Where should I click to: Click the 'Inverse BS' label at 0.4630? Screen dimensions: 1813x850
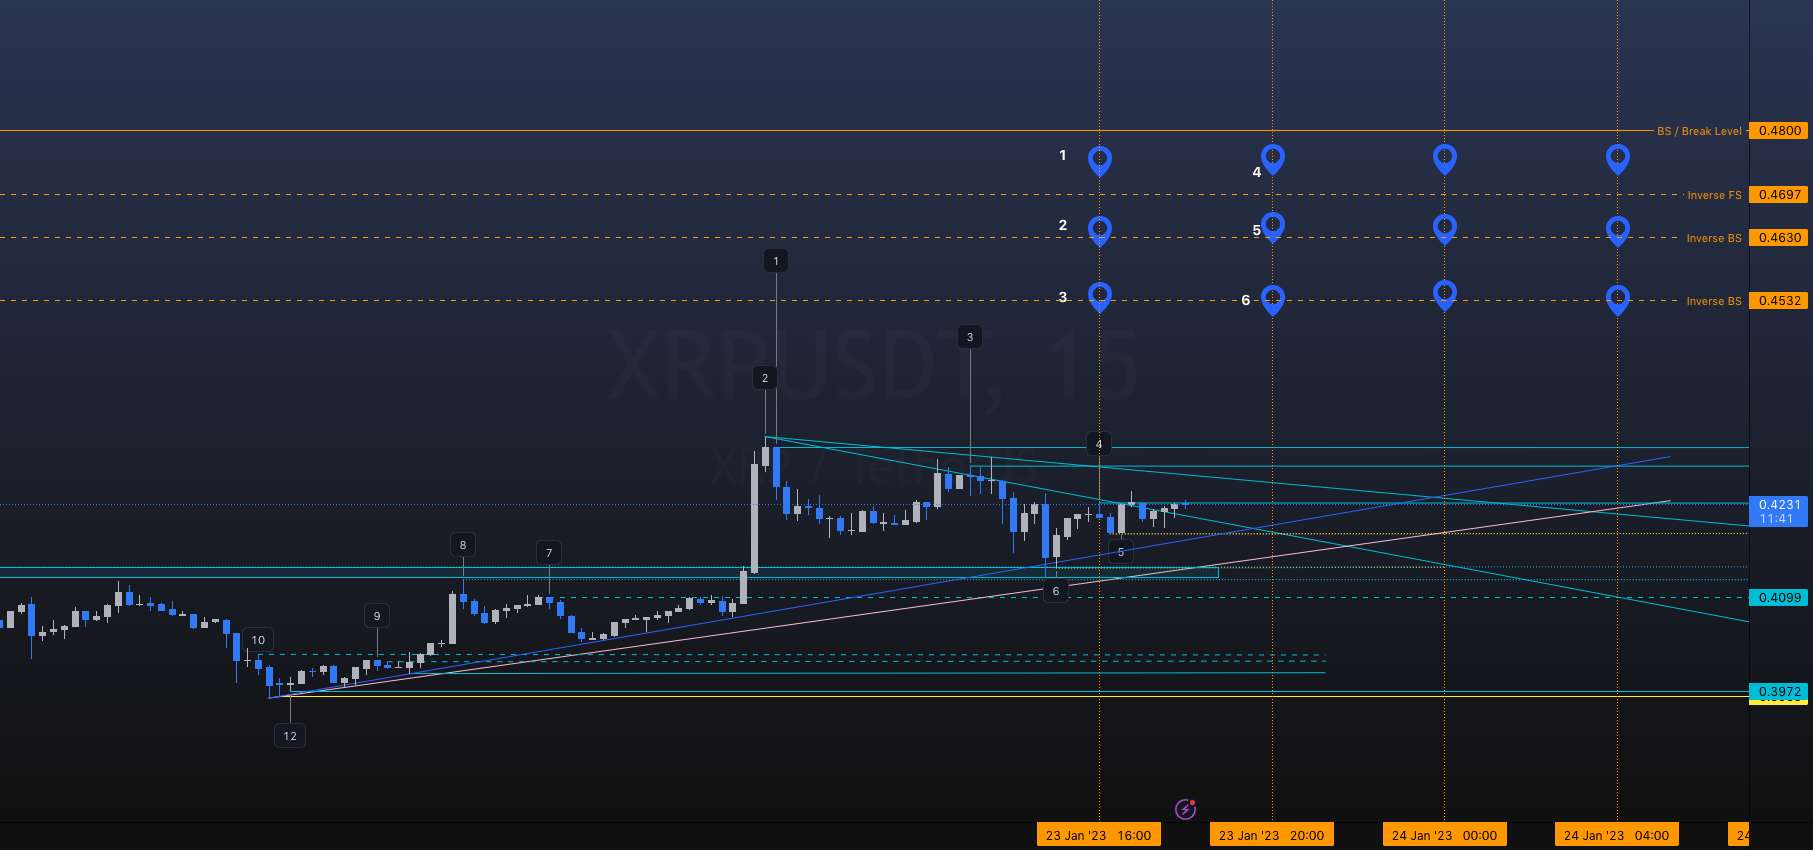[x=1713, y=238]
